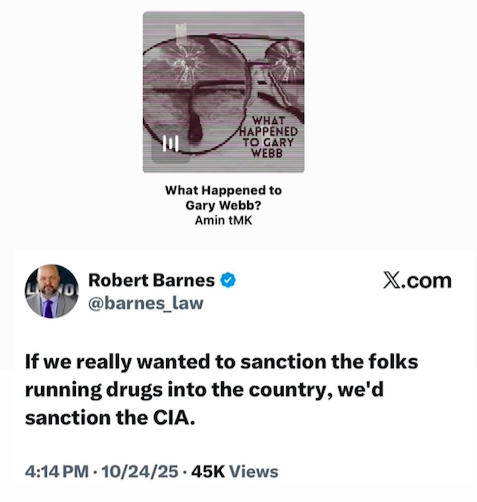Click the X logo in X.com

(391, 280)
